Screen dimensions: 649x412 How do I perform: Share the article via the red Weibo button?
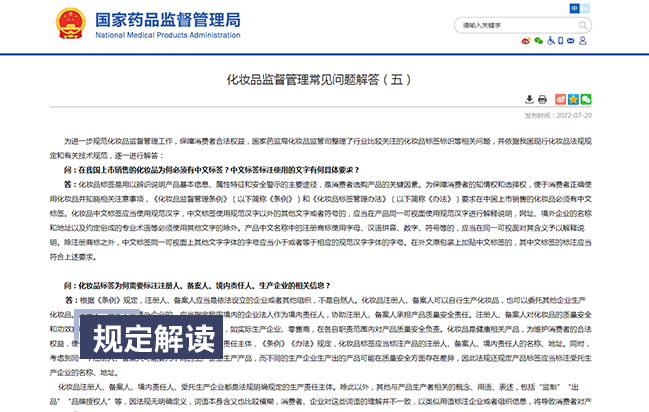[560, 99]
